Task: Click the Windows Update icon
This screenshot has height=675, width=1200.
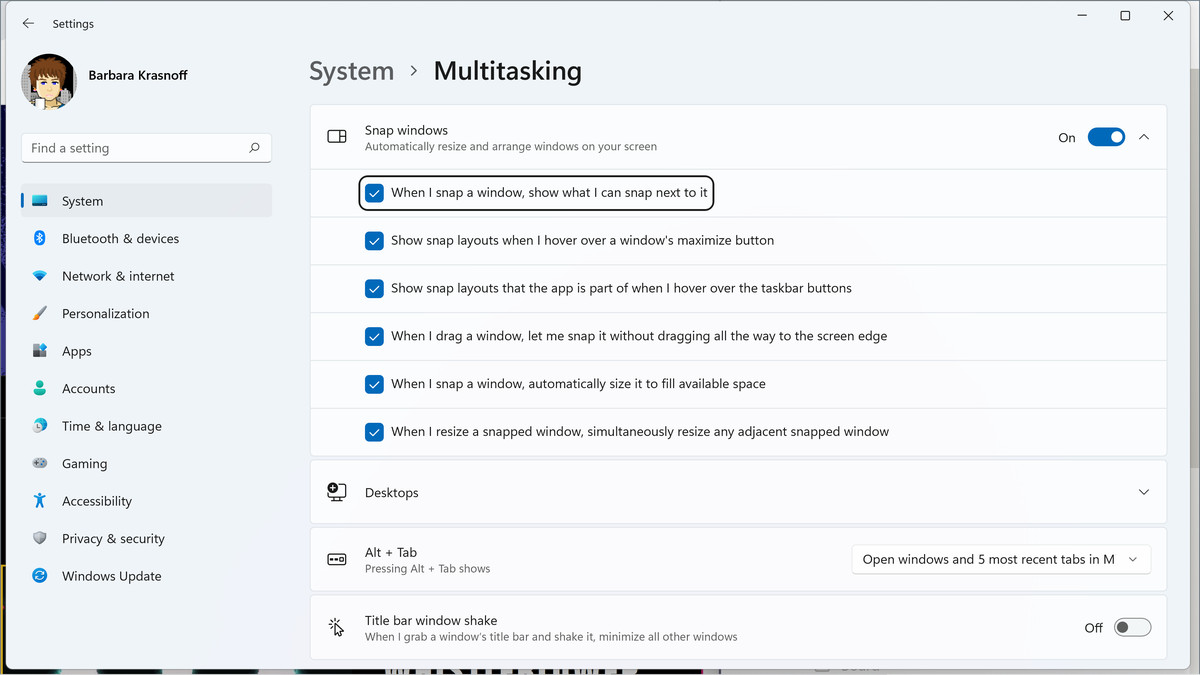Action: click(x=38, y=576)
